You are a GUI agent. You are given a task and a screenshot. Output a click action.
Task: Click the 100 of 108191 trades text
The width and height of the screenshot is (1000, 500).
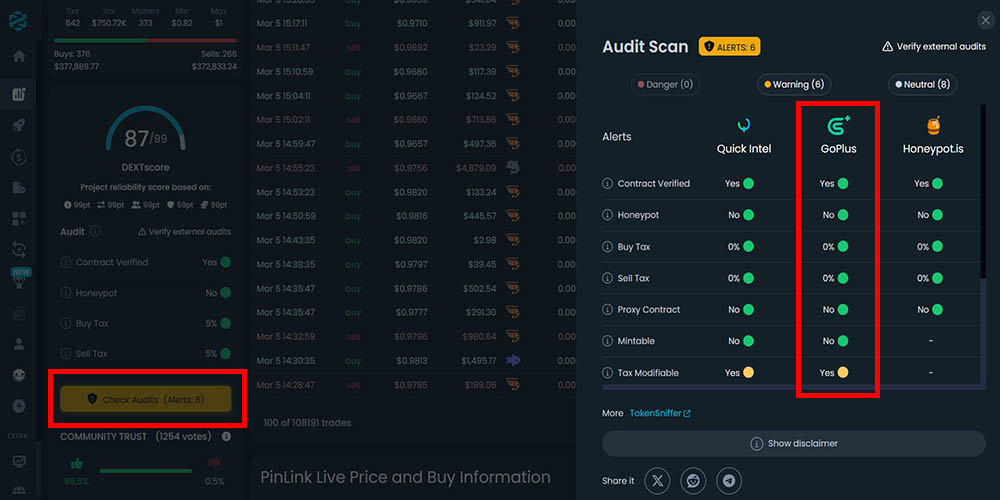307,422
